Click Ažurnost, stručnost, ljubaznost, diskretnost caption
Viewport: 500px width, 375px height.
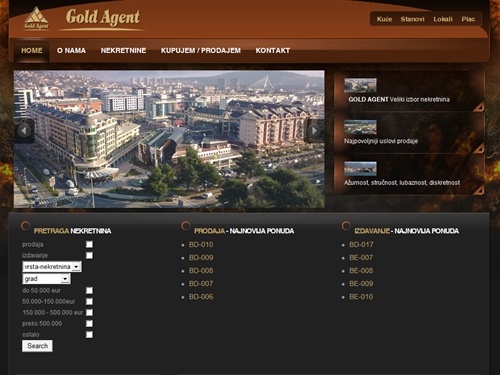tap(402, 183)
